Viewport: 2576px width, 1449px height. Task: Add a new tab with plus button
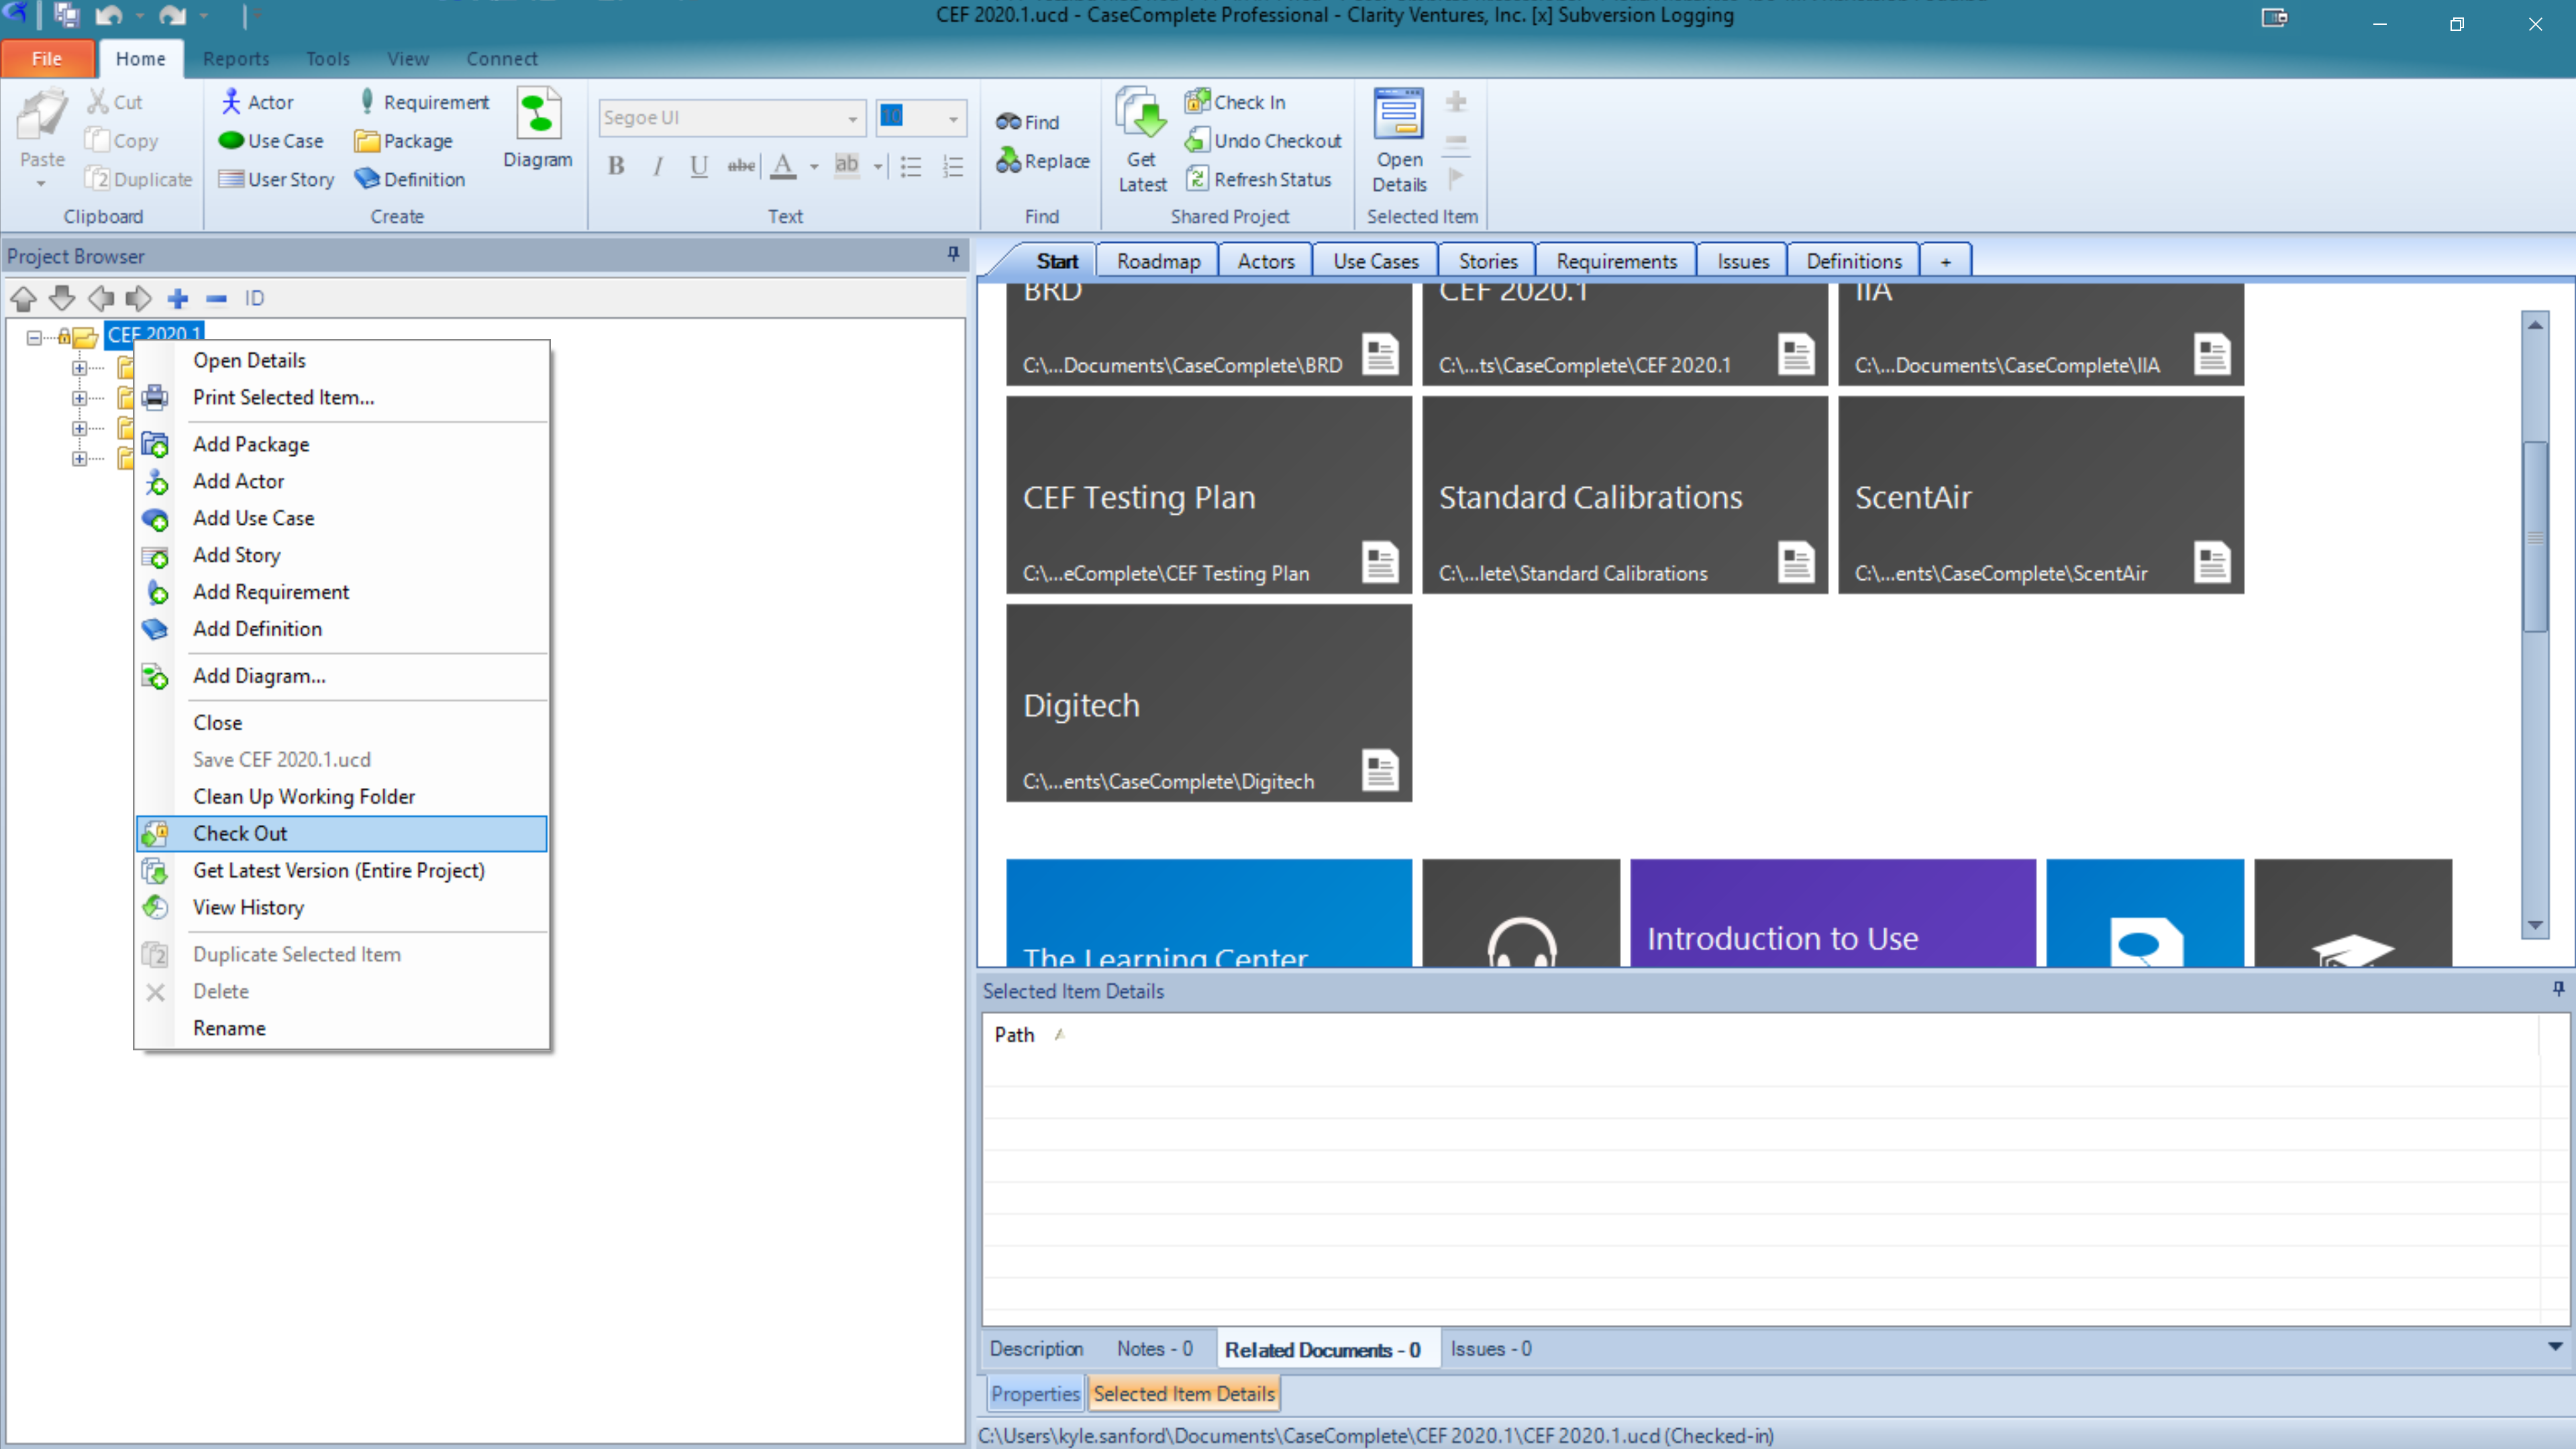click(1945, 261)
